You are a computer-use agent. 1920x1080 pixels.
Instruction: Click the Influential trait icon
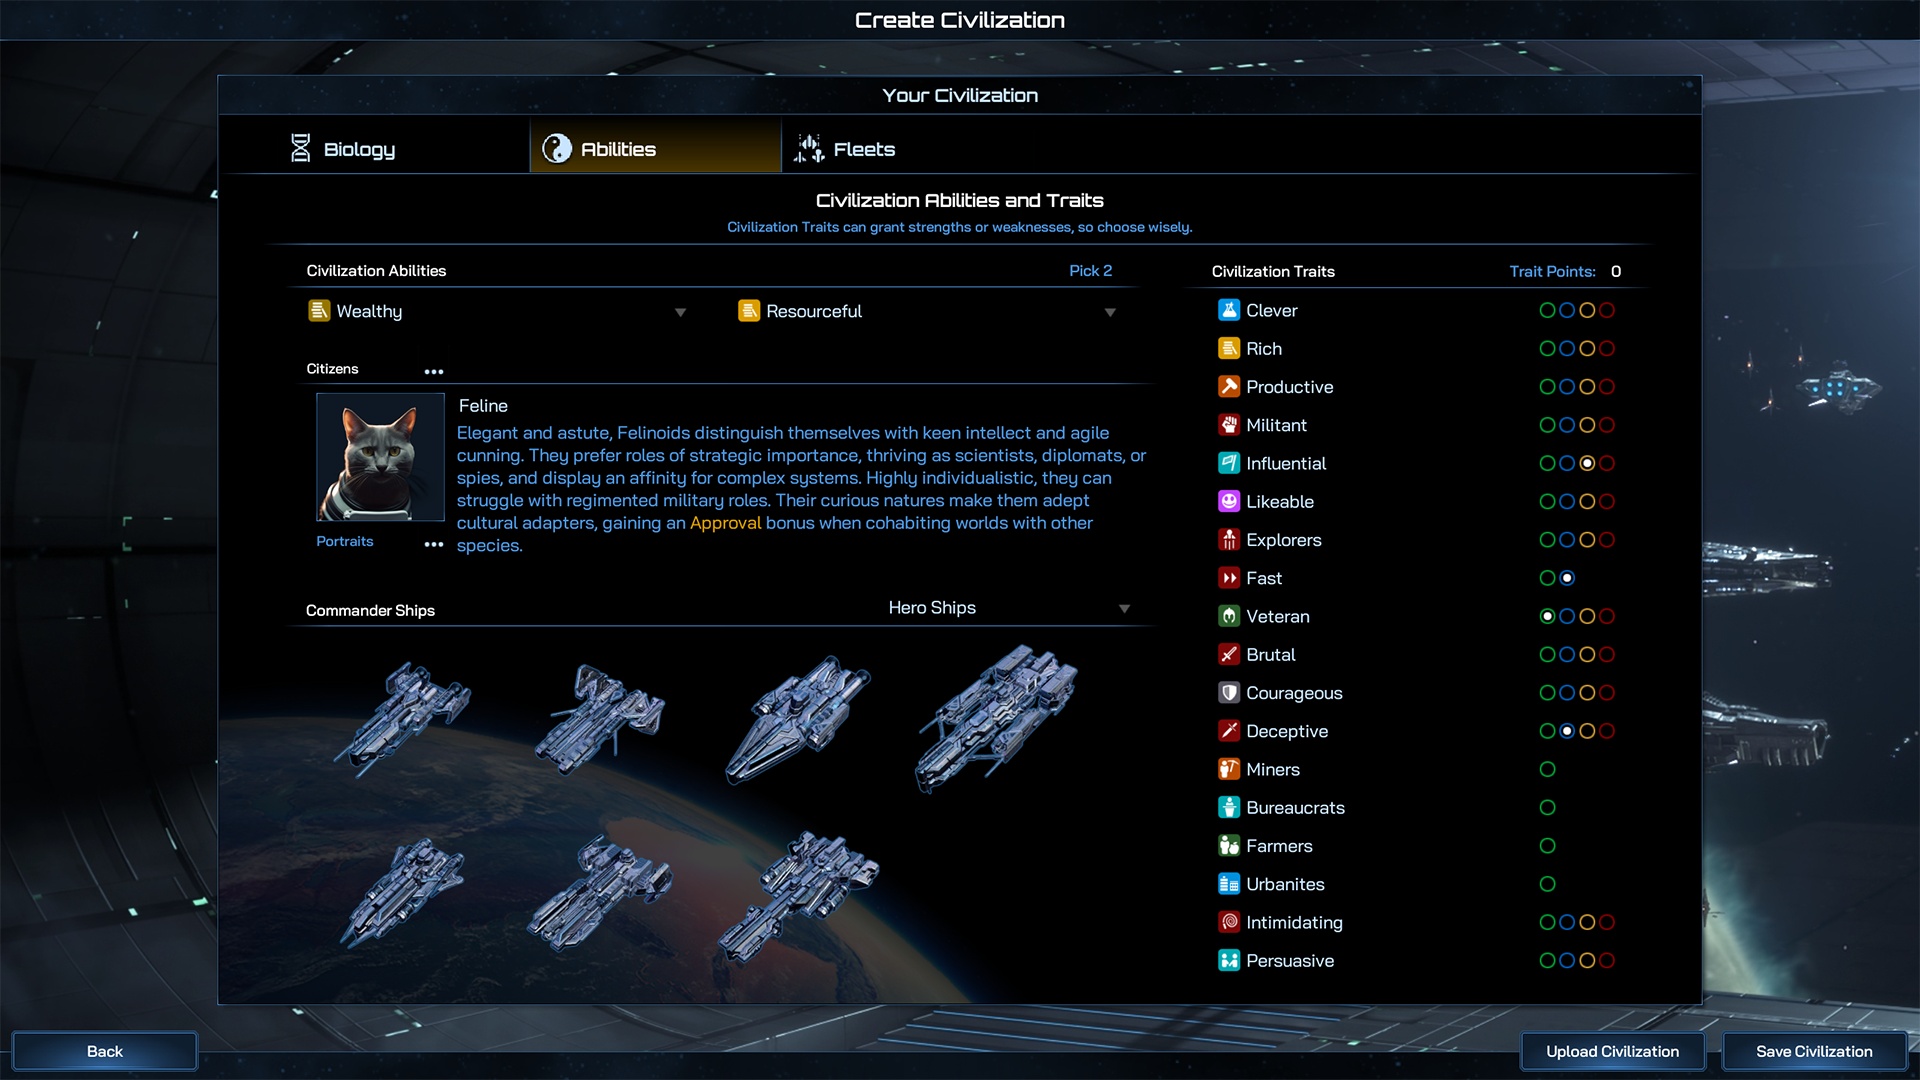1229,463
